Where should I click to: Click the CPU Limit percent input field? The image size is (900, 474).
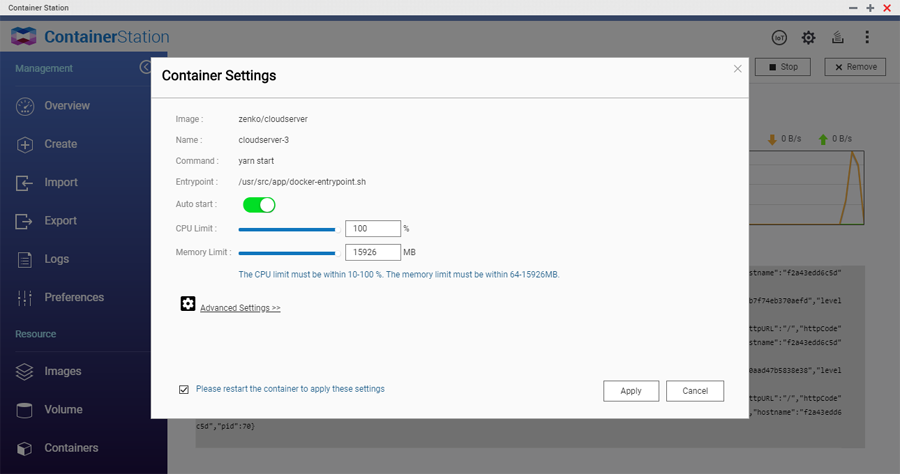tap(373, 228)
